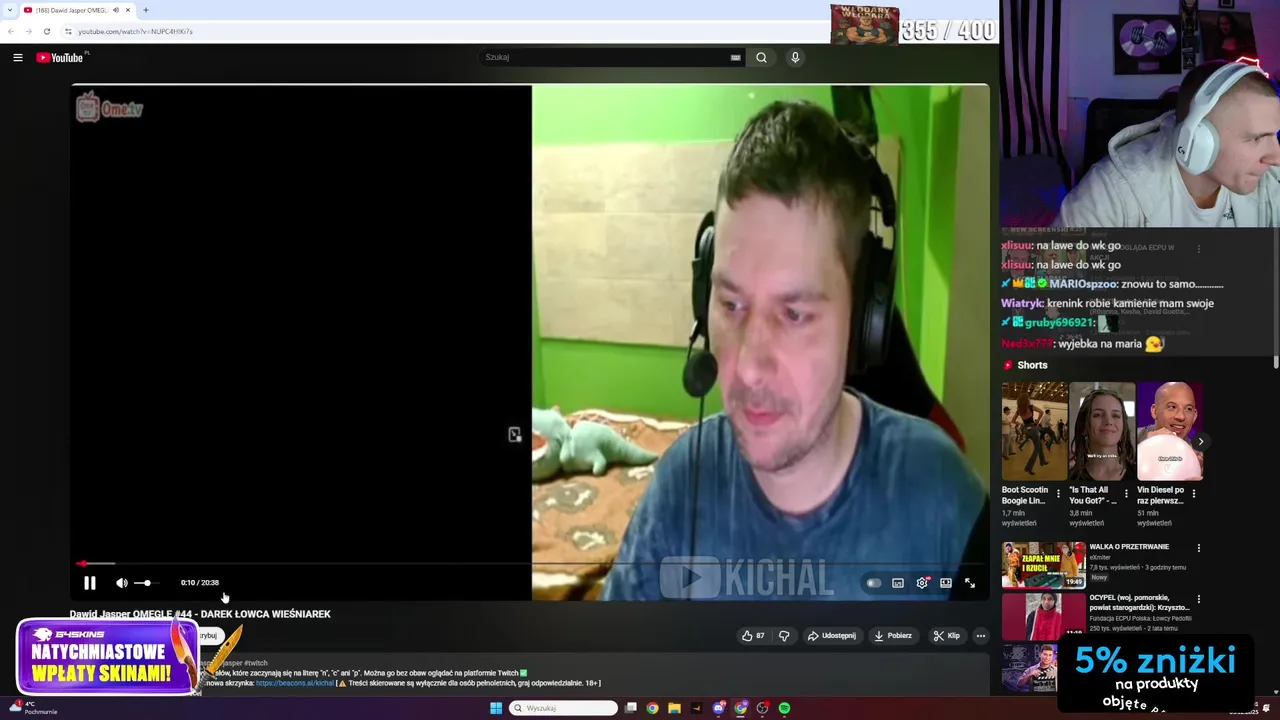The width and height of the screenshot is (1280, 720).
Task: Mute the video via speaker icon
Action: 121,583
